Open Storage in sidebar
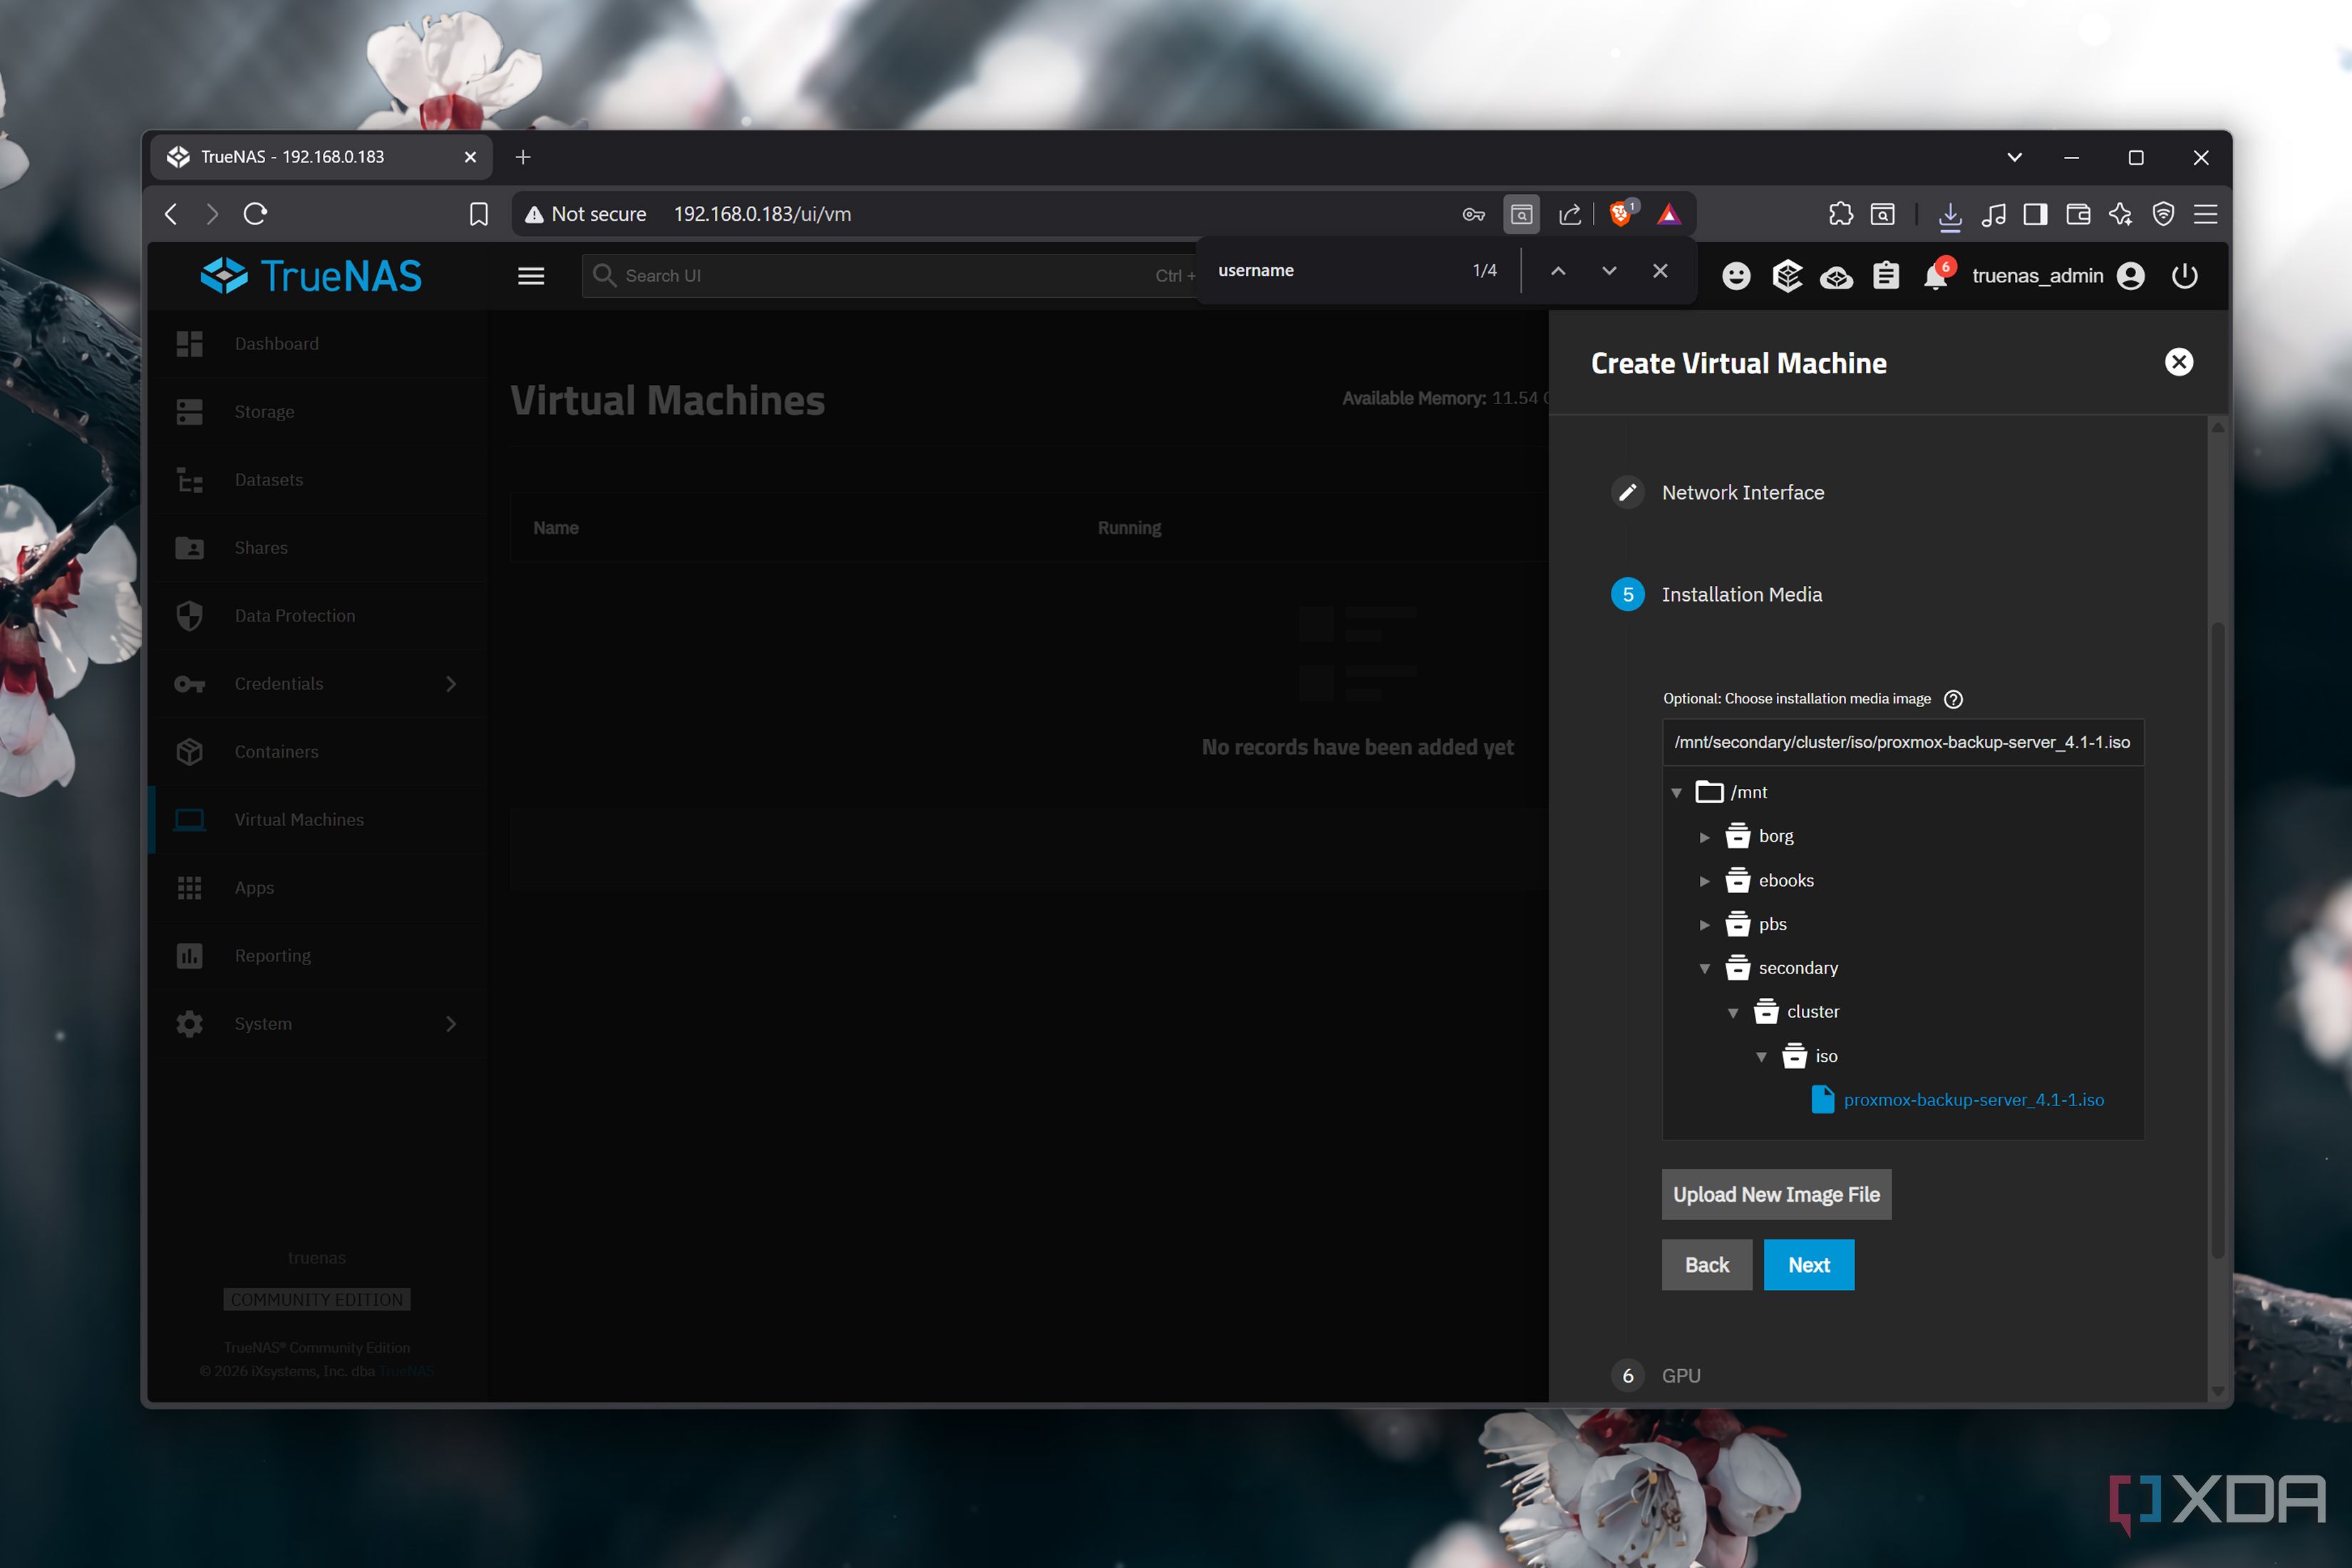Image resolution: width=2352 pixels, height=1568 pixels. coord(318,411)
